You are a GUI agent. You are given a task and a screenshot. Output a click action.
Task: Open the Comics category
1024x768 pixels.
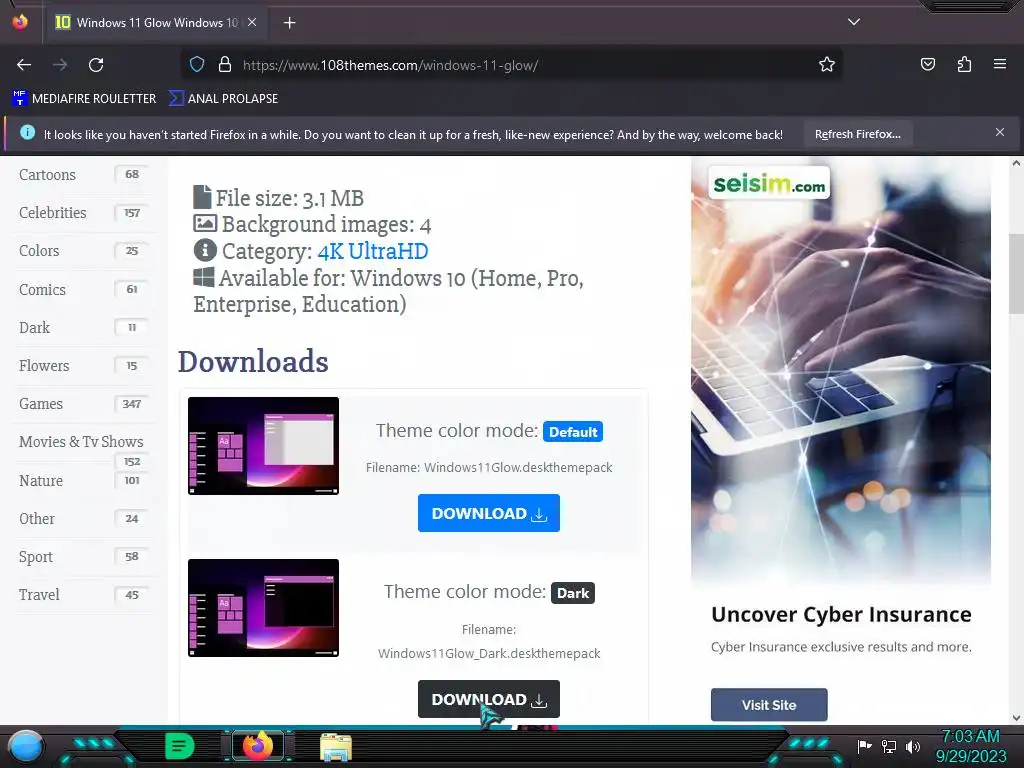pos(42,289)
